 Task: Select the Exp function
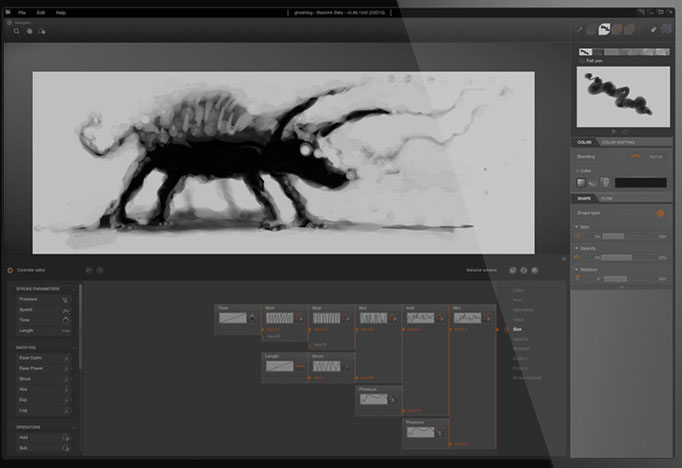(43, 400)
